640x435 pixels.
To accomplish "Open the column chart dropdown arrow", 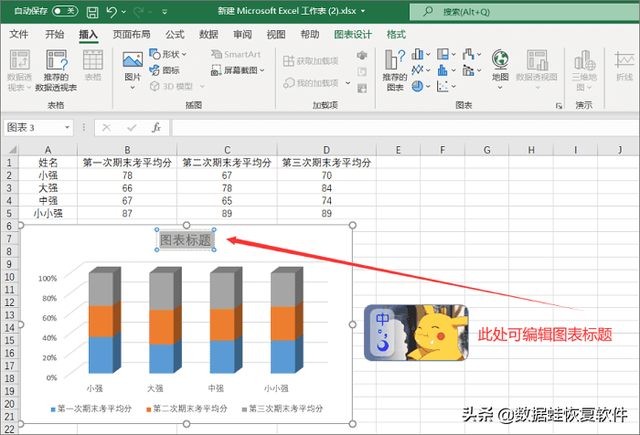I will pos(428,54).
